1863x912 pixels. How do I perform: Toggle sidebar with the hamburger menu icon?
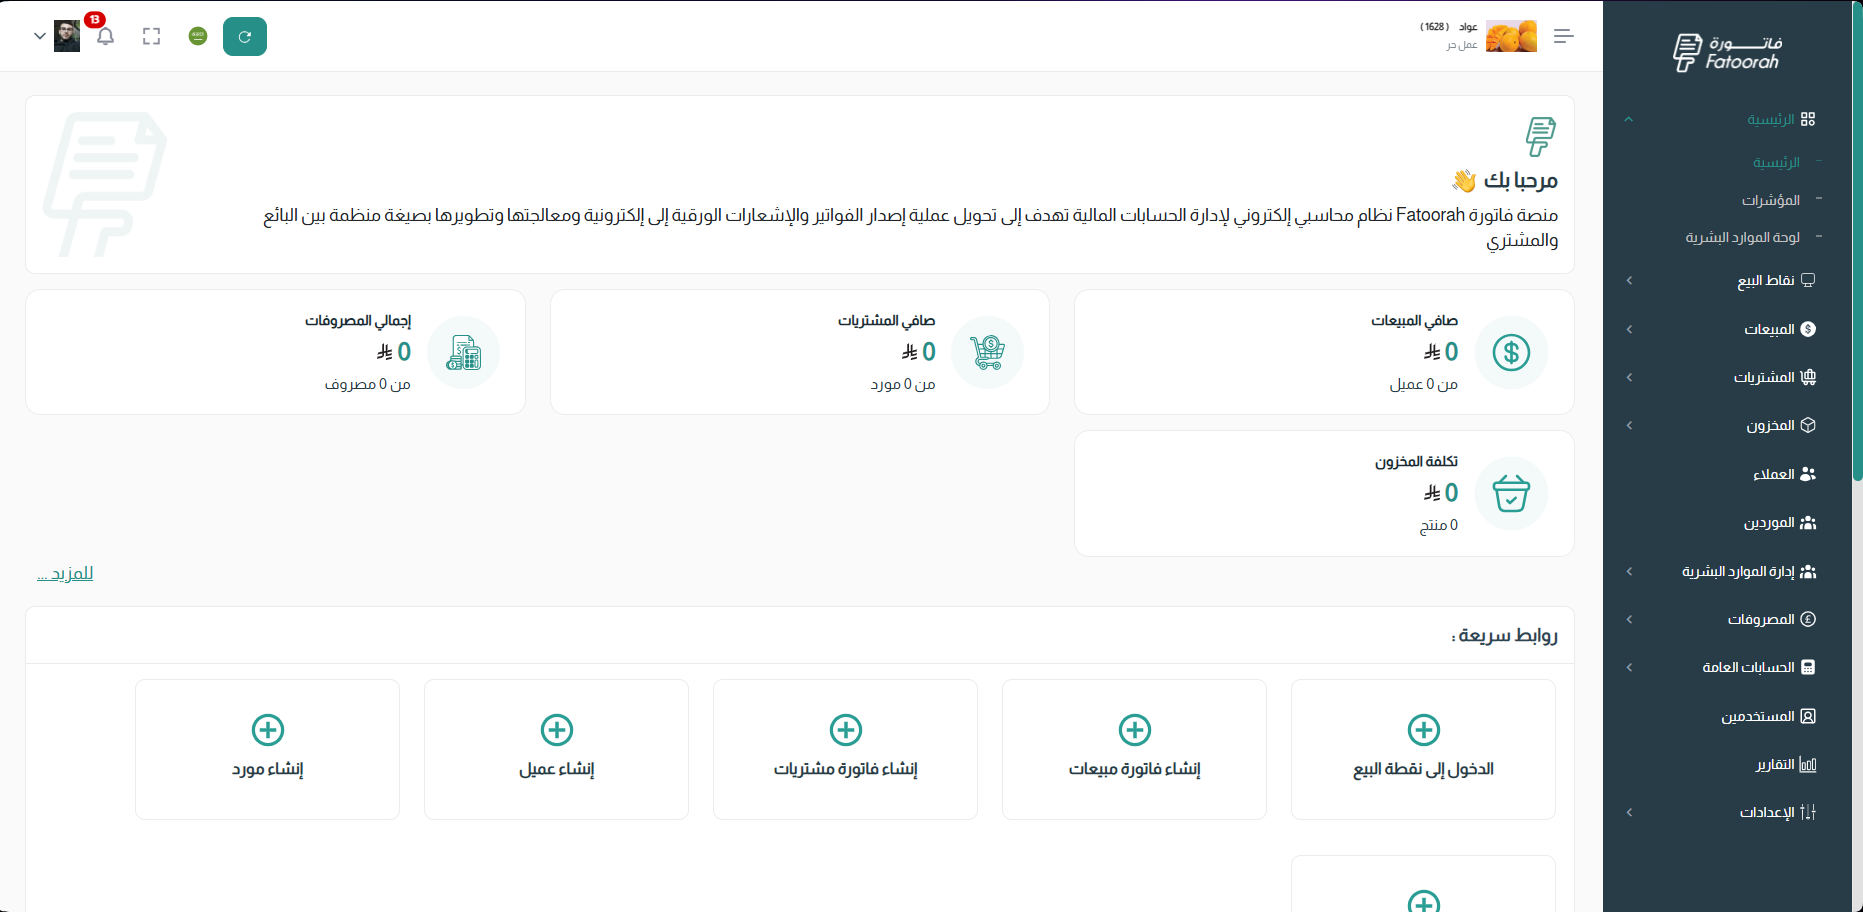tap(1563, 37)
